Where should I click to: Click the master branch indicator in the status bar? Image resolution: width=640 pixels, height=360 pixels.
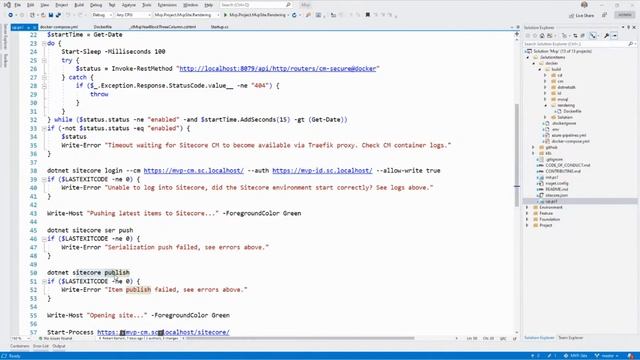pyautogui.click(x=606, y=356)
